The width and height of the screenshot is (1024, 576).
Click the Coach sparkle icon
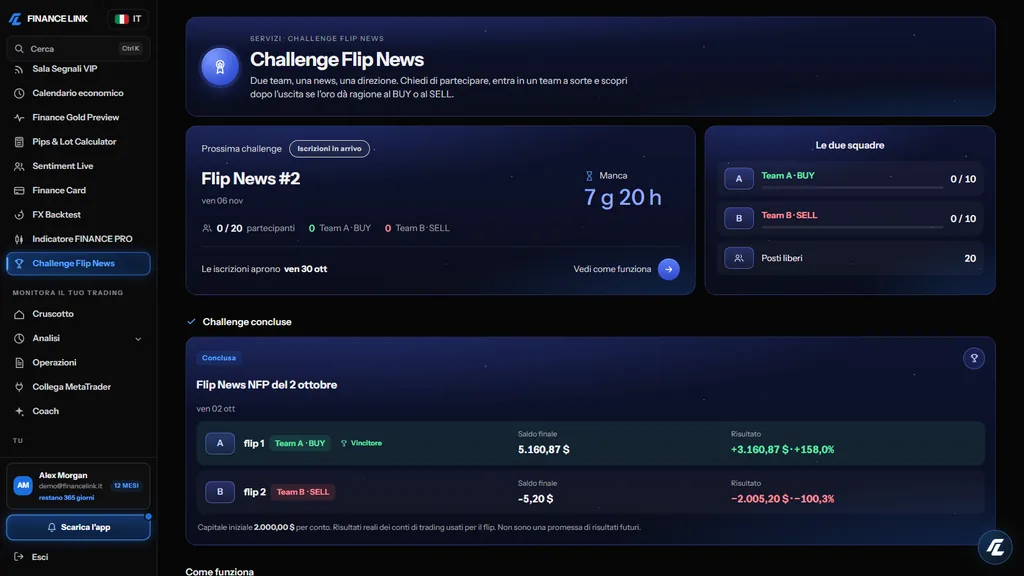pos(19,411)
